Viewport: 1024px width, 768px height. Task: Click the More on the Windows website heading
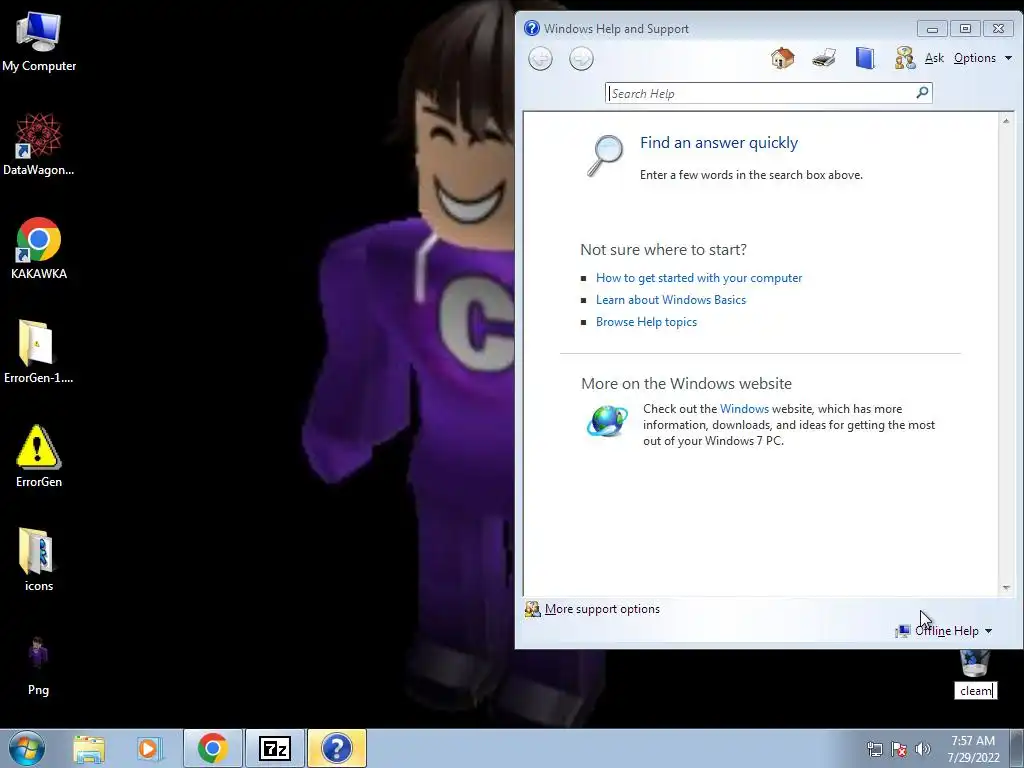point(686,383)
